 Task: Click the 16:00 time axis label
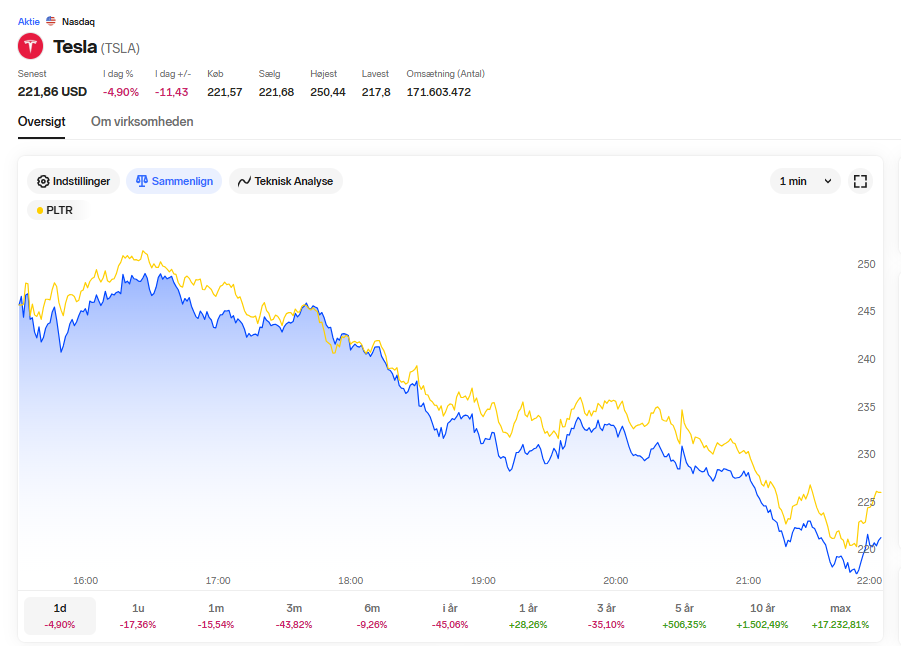pyautogui.click(x=86, y=580)
